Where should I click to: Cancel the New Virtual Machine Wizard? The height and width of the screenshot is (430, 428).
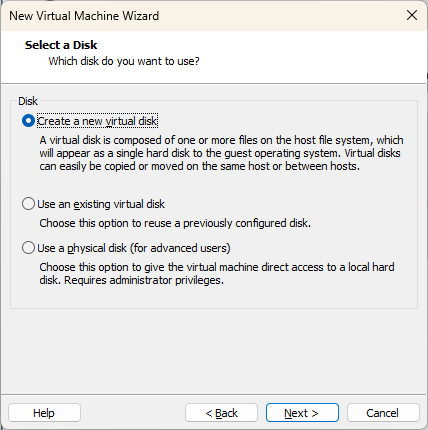click(383, 413)
